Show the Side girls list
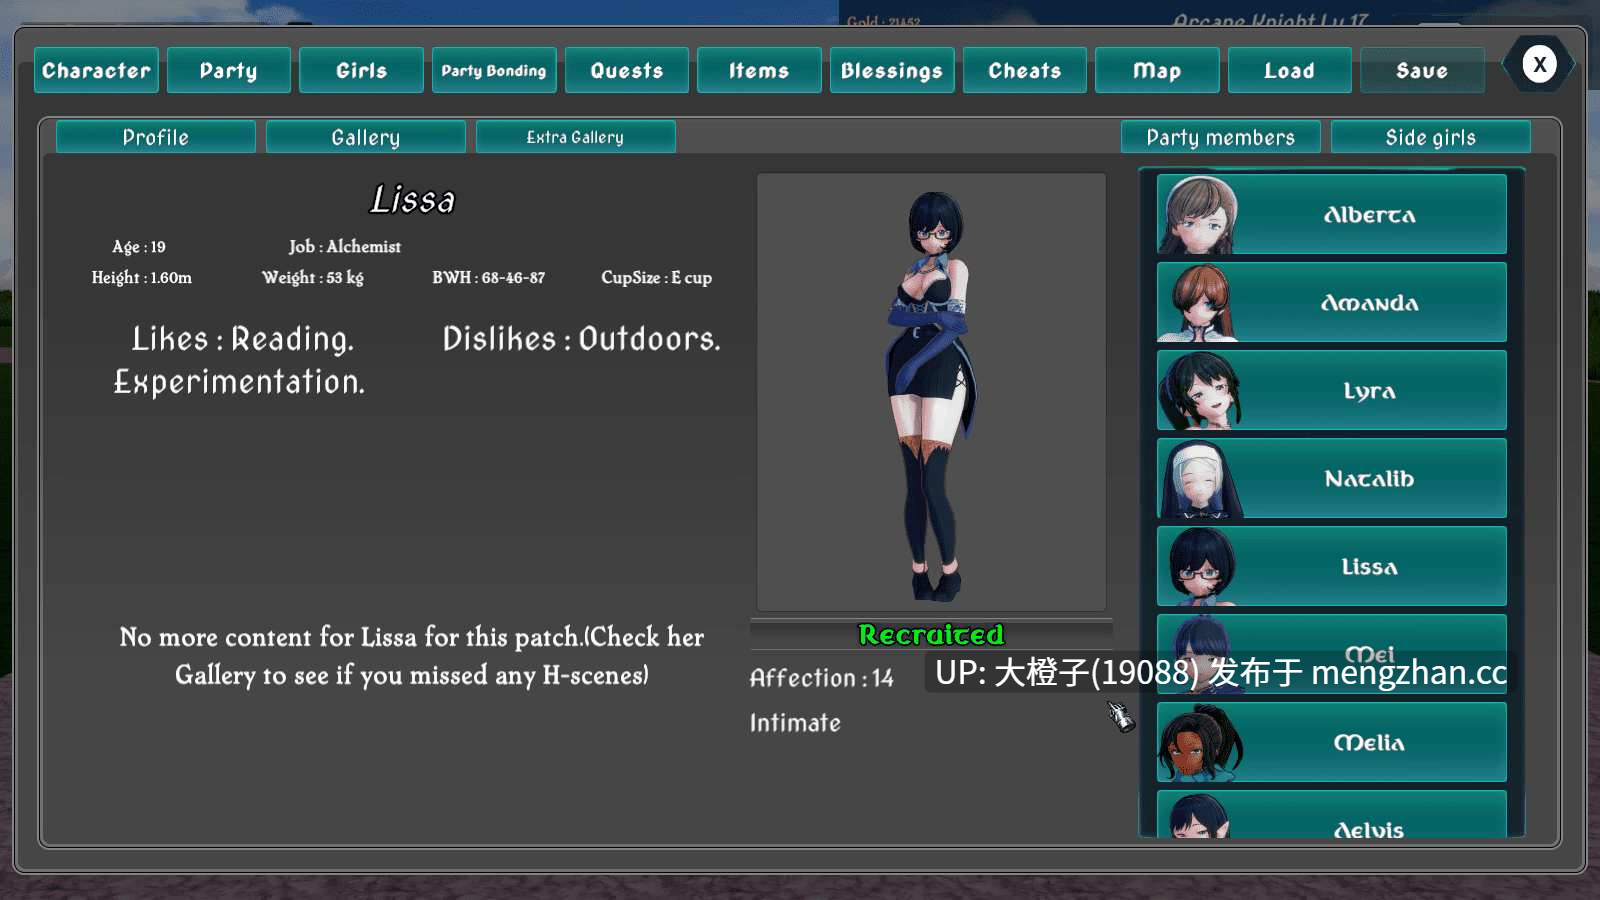This screenshot has height=900, width=1600. coord(1431,137)
